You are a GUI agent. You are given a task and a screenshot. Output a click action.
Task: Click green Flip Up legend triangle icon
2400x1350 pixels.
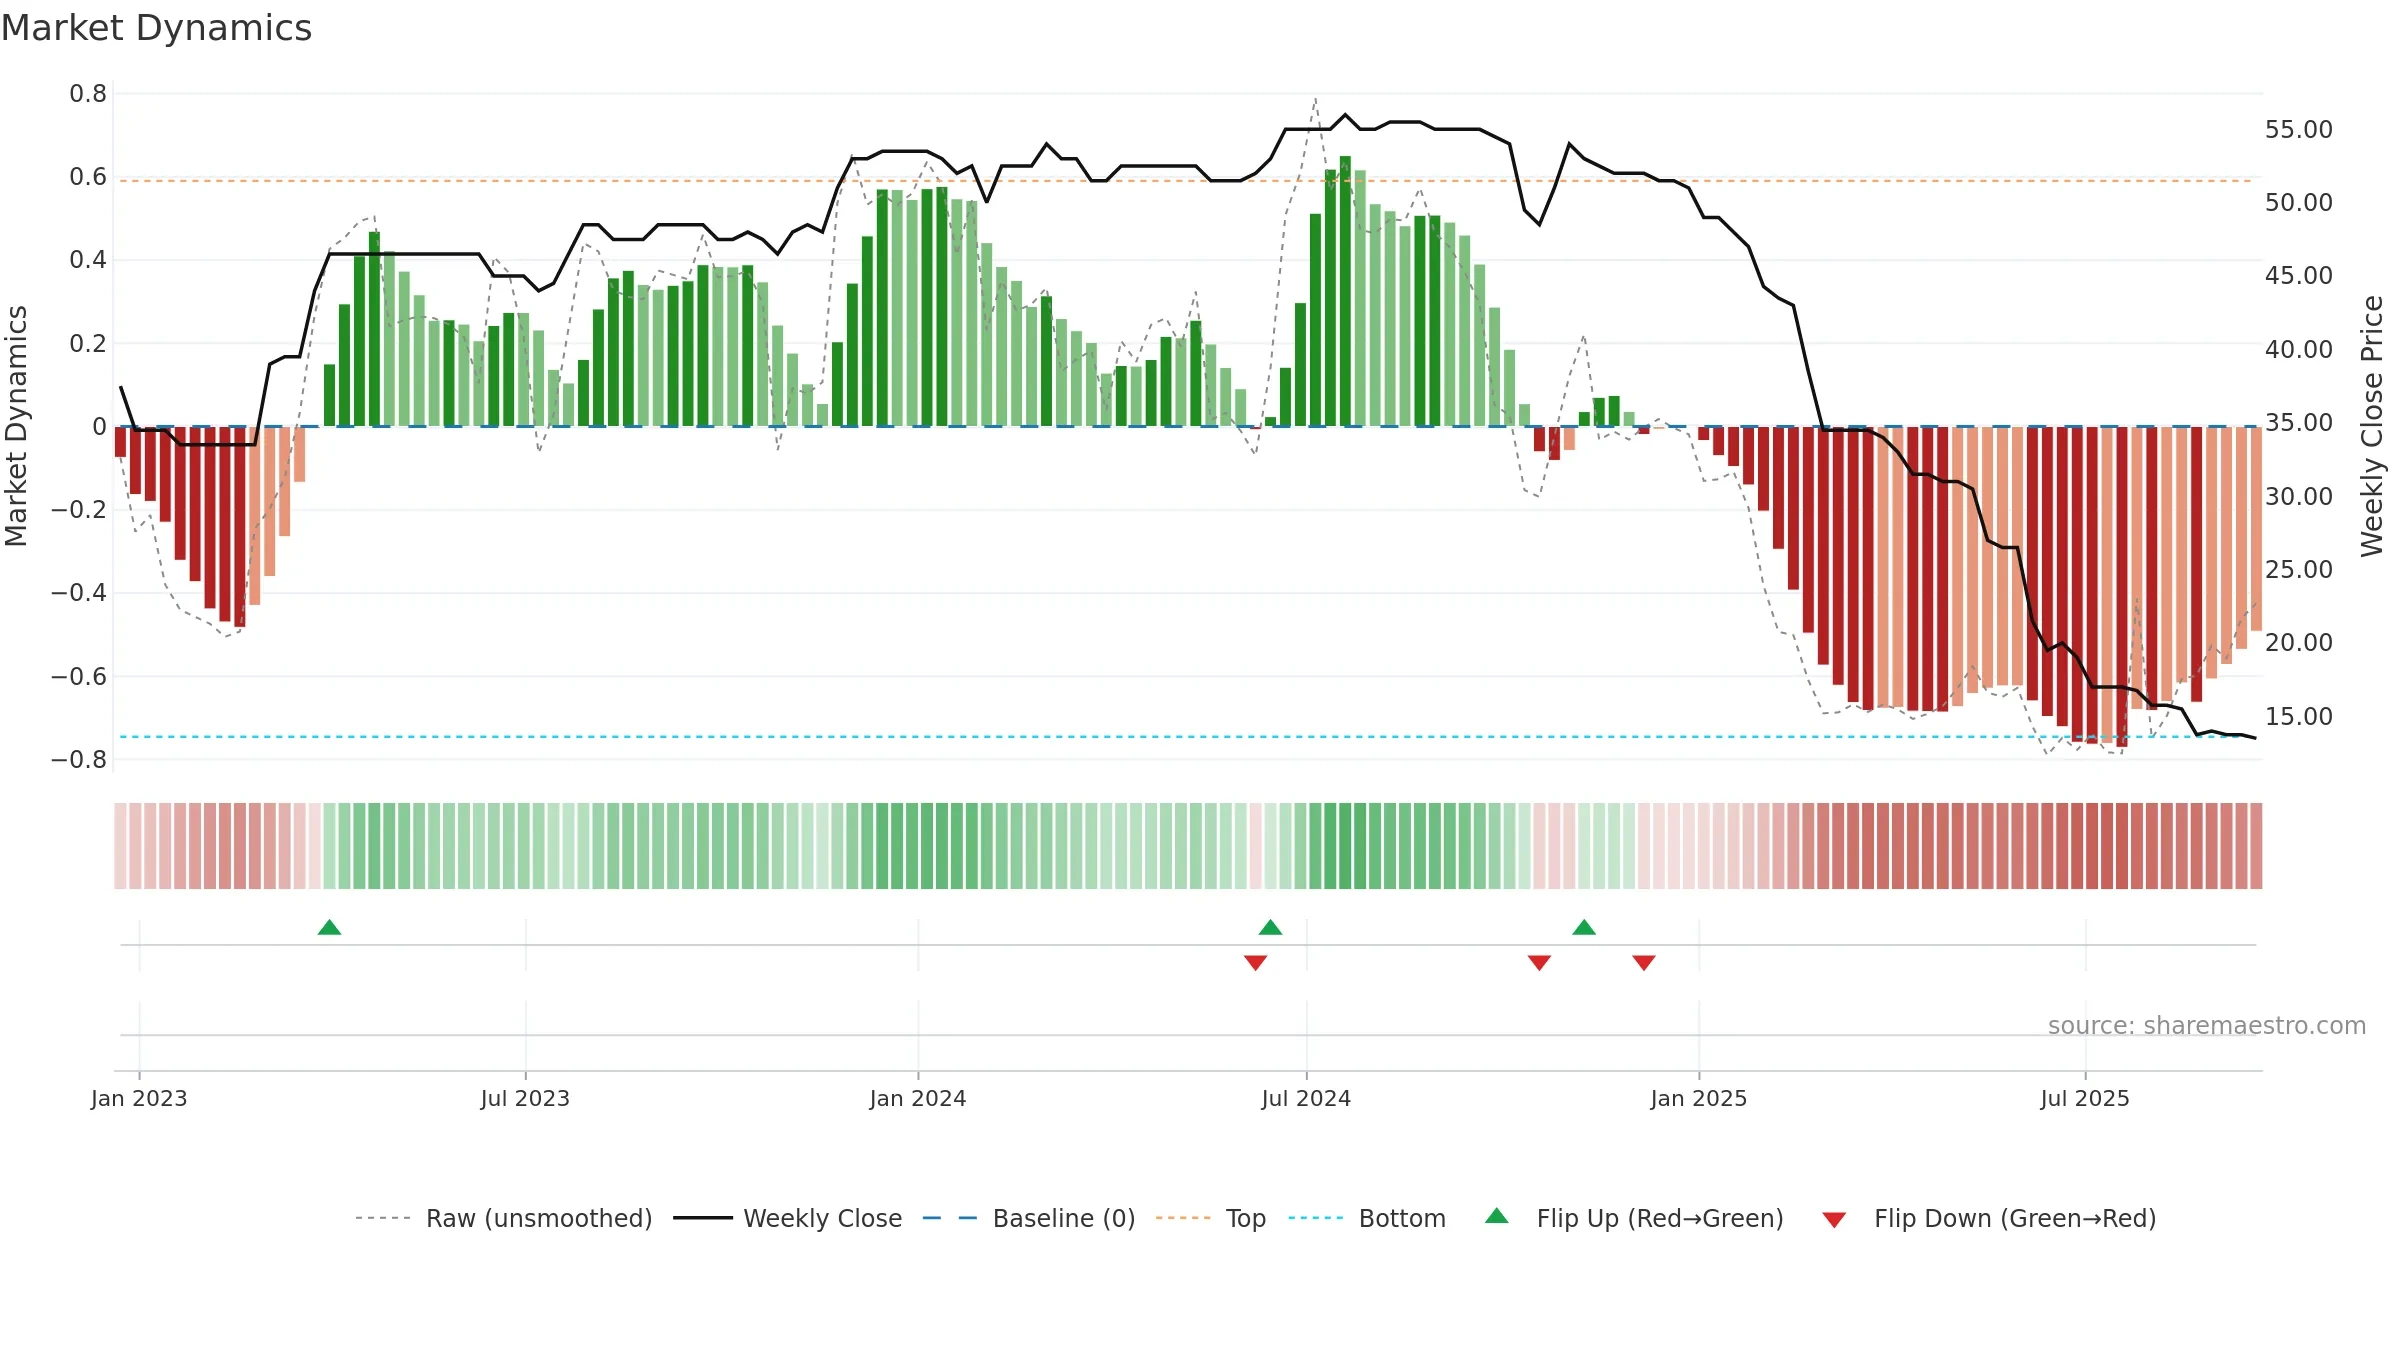(1497, 1216)
